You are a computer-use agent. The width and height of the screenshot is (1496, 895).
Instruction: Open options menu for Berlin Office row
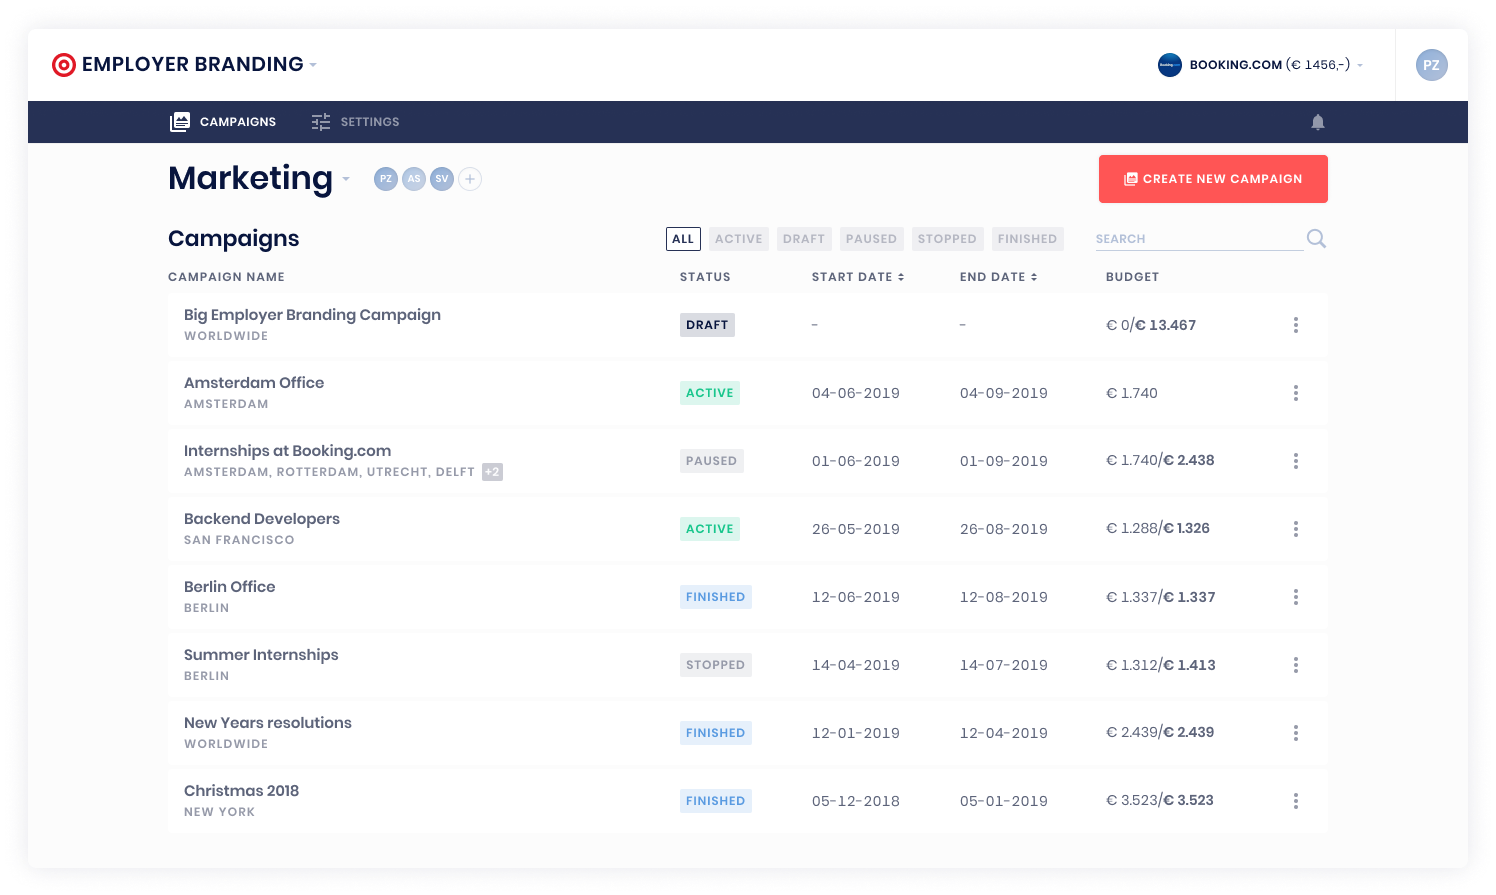(1296, 597)
